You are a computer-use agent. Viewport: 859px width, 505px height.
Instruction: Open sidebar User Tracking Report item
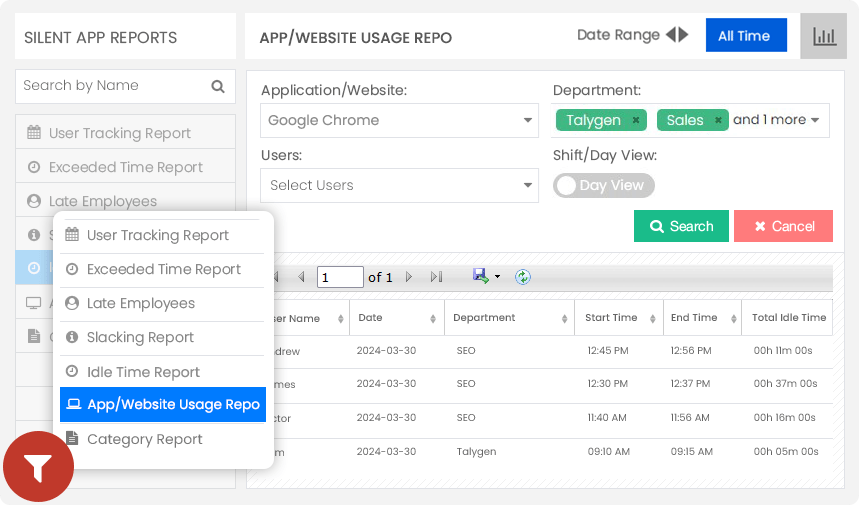click(x=125, y=133)
